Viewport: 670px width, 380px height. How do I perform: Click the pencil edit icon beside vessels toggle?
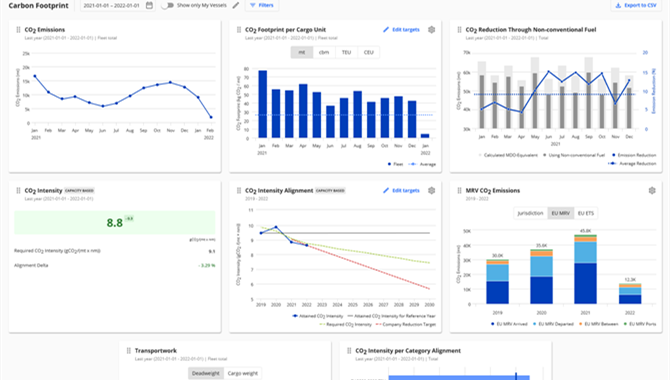(236, 5)
